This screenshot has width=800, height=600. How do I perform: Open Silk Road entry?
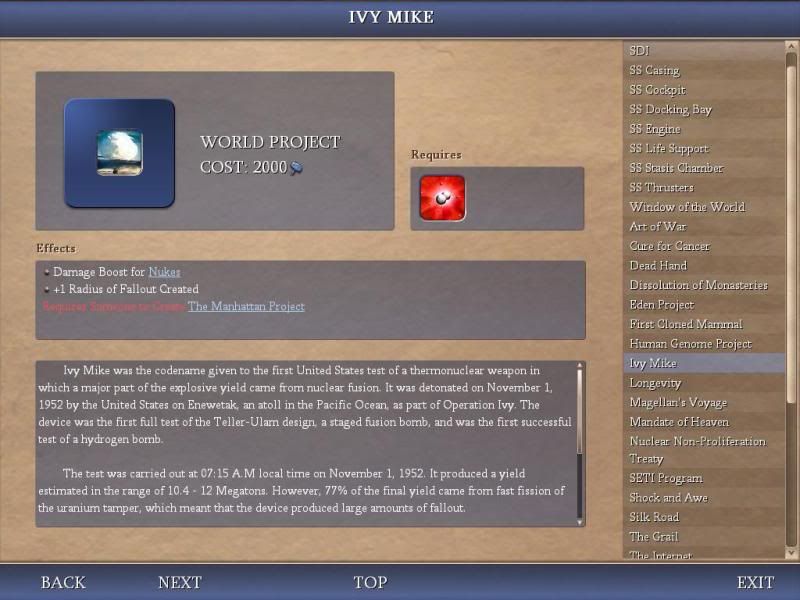pyautogui.click(x=704, y=517)
